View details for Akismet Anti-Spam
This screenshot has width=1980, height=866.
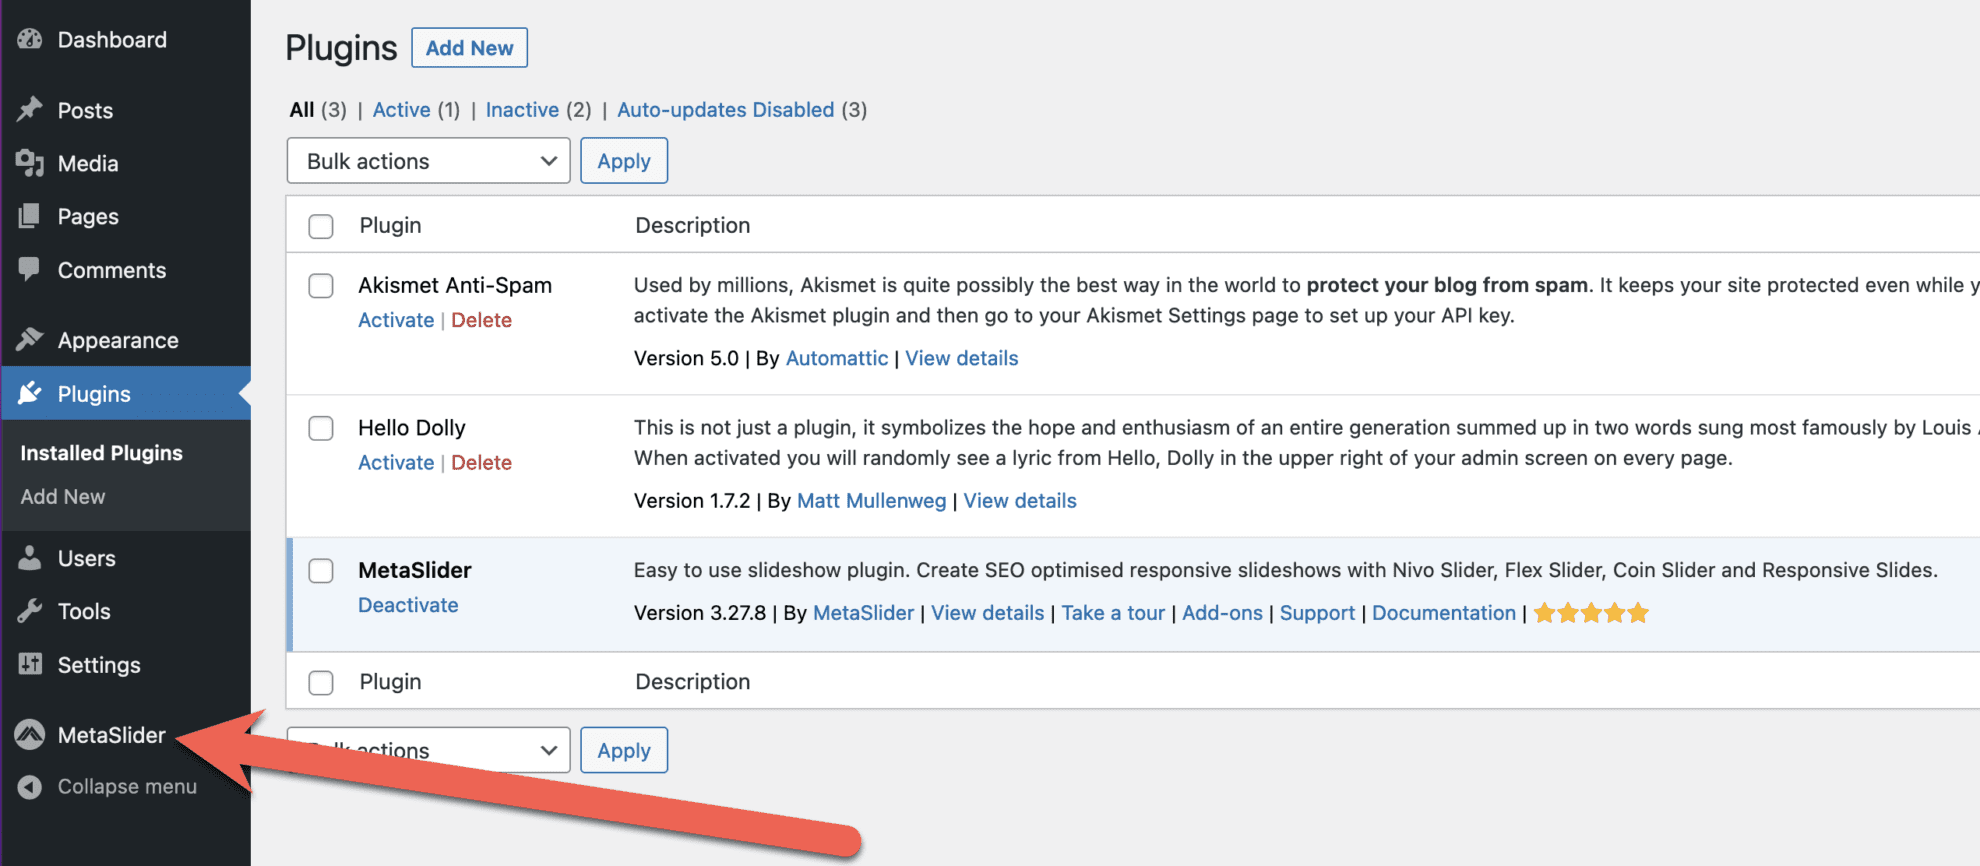click(x=961, y=357)
